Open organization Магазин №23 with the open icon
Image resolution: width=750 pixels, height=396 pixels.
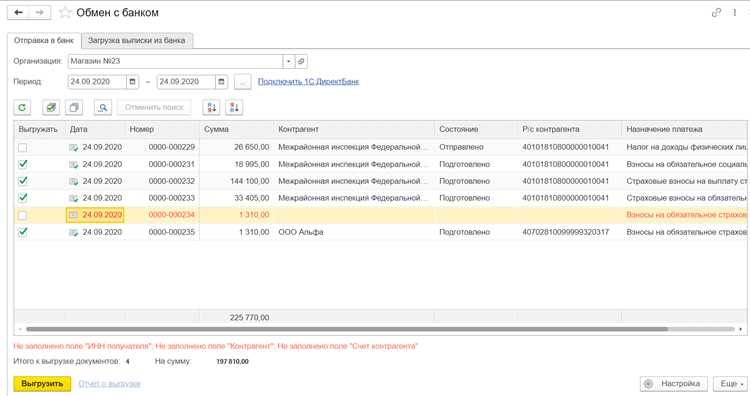[x=301, y=61]
